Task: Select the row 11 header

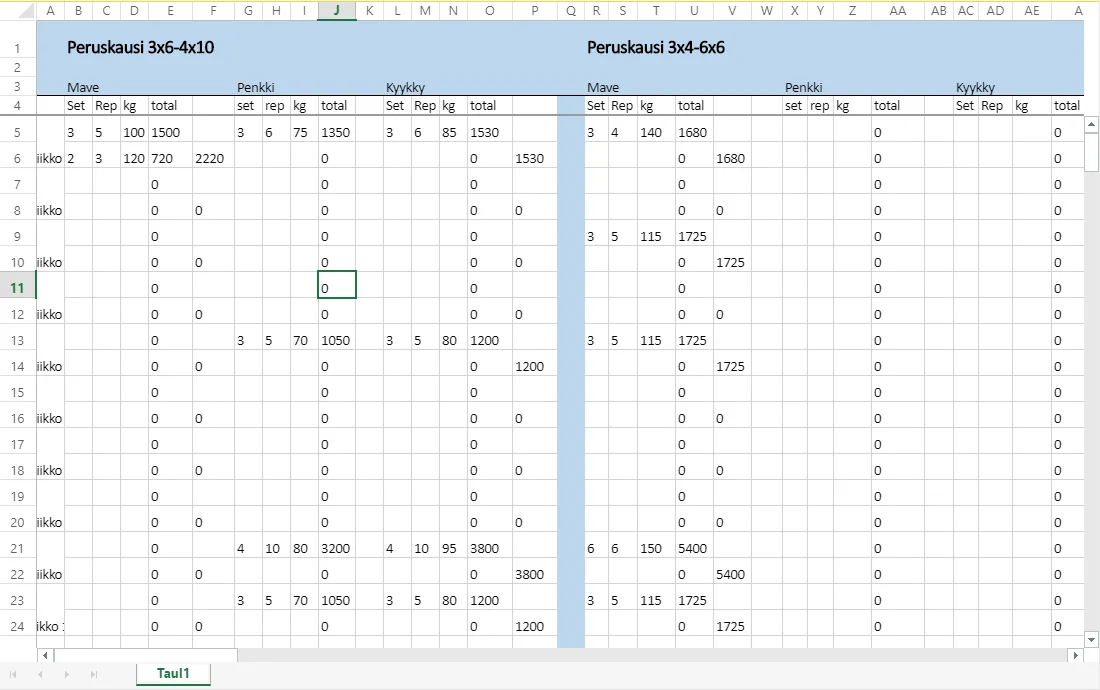Action: tap(17, 288)
